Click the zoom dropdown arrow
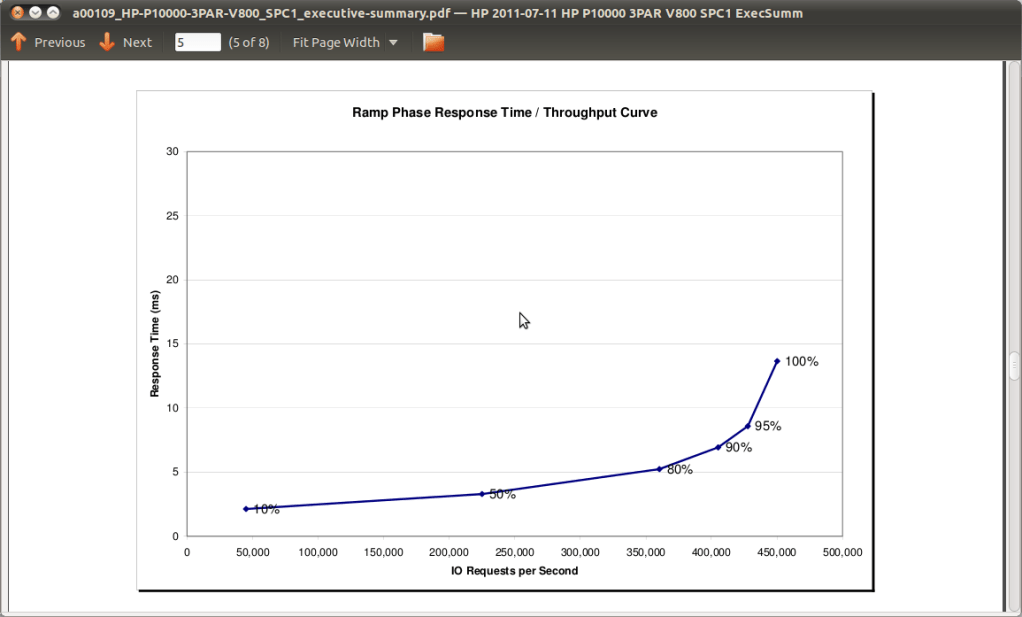This screenshot has width=1022, height=617. tap(393, 43)
